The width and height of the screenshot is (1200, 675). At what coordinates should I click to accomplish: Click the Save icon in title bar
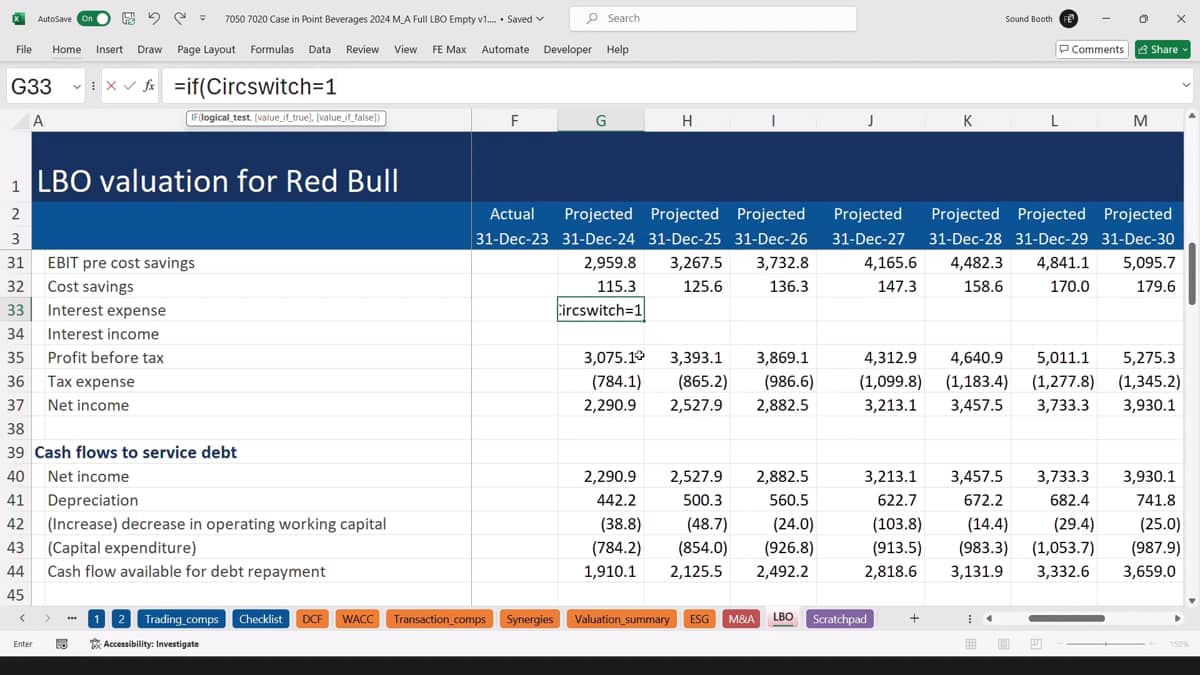point(129,18)
